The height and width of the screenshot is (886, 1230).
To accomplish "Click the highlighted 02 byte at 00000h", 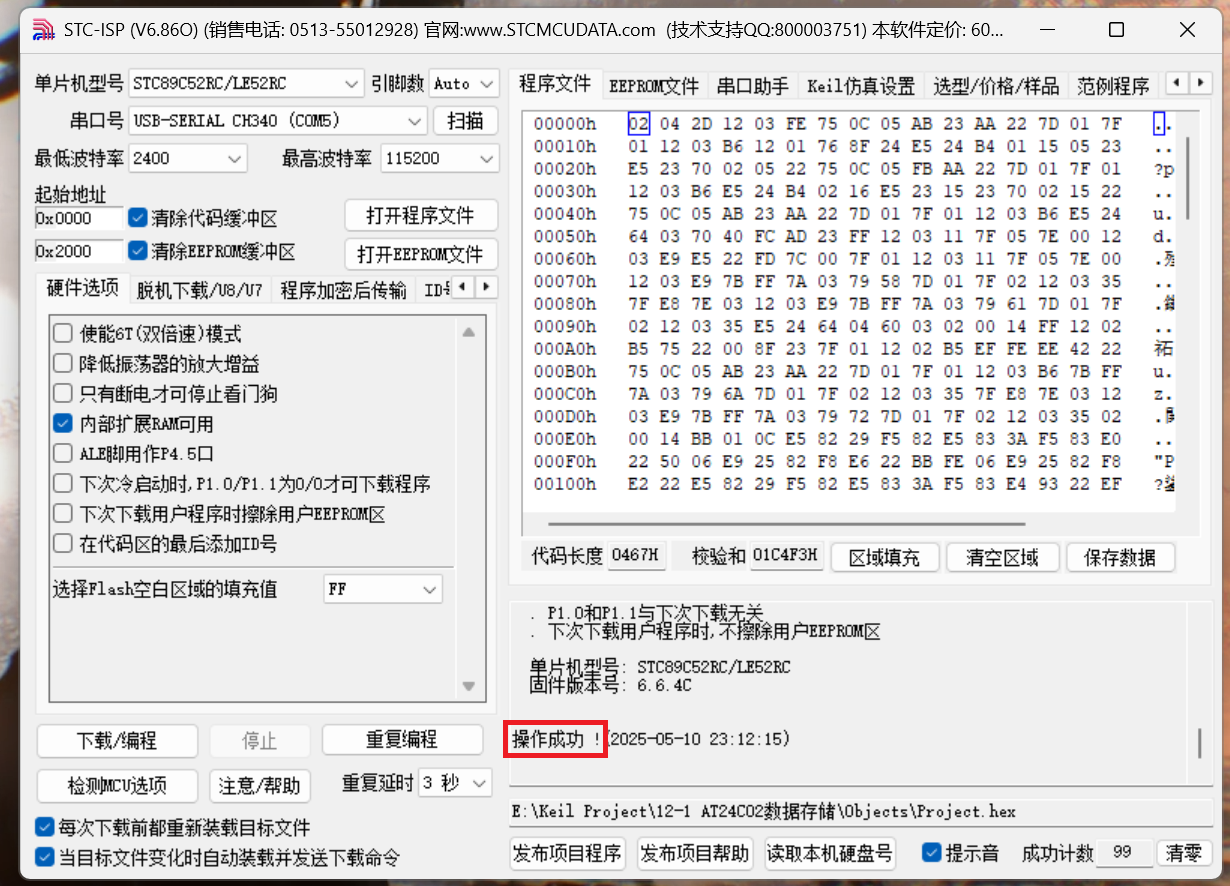I will pos(639,124).
